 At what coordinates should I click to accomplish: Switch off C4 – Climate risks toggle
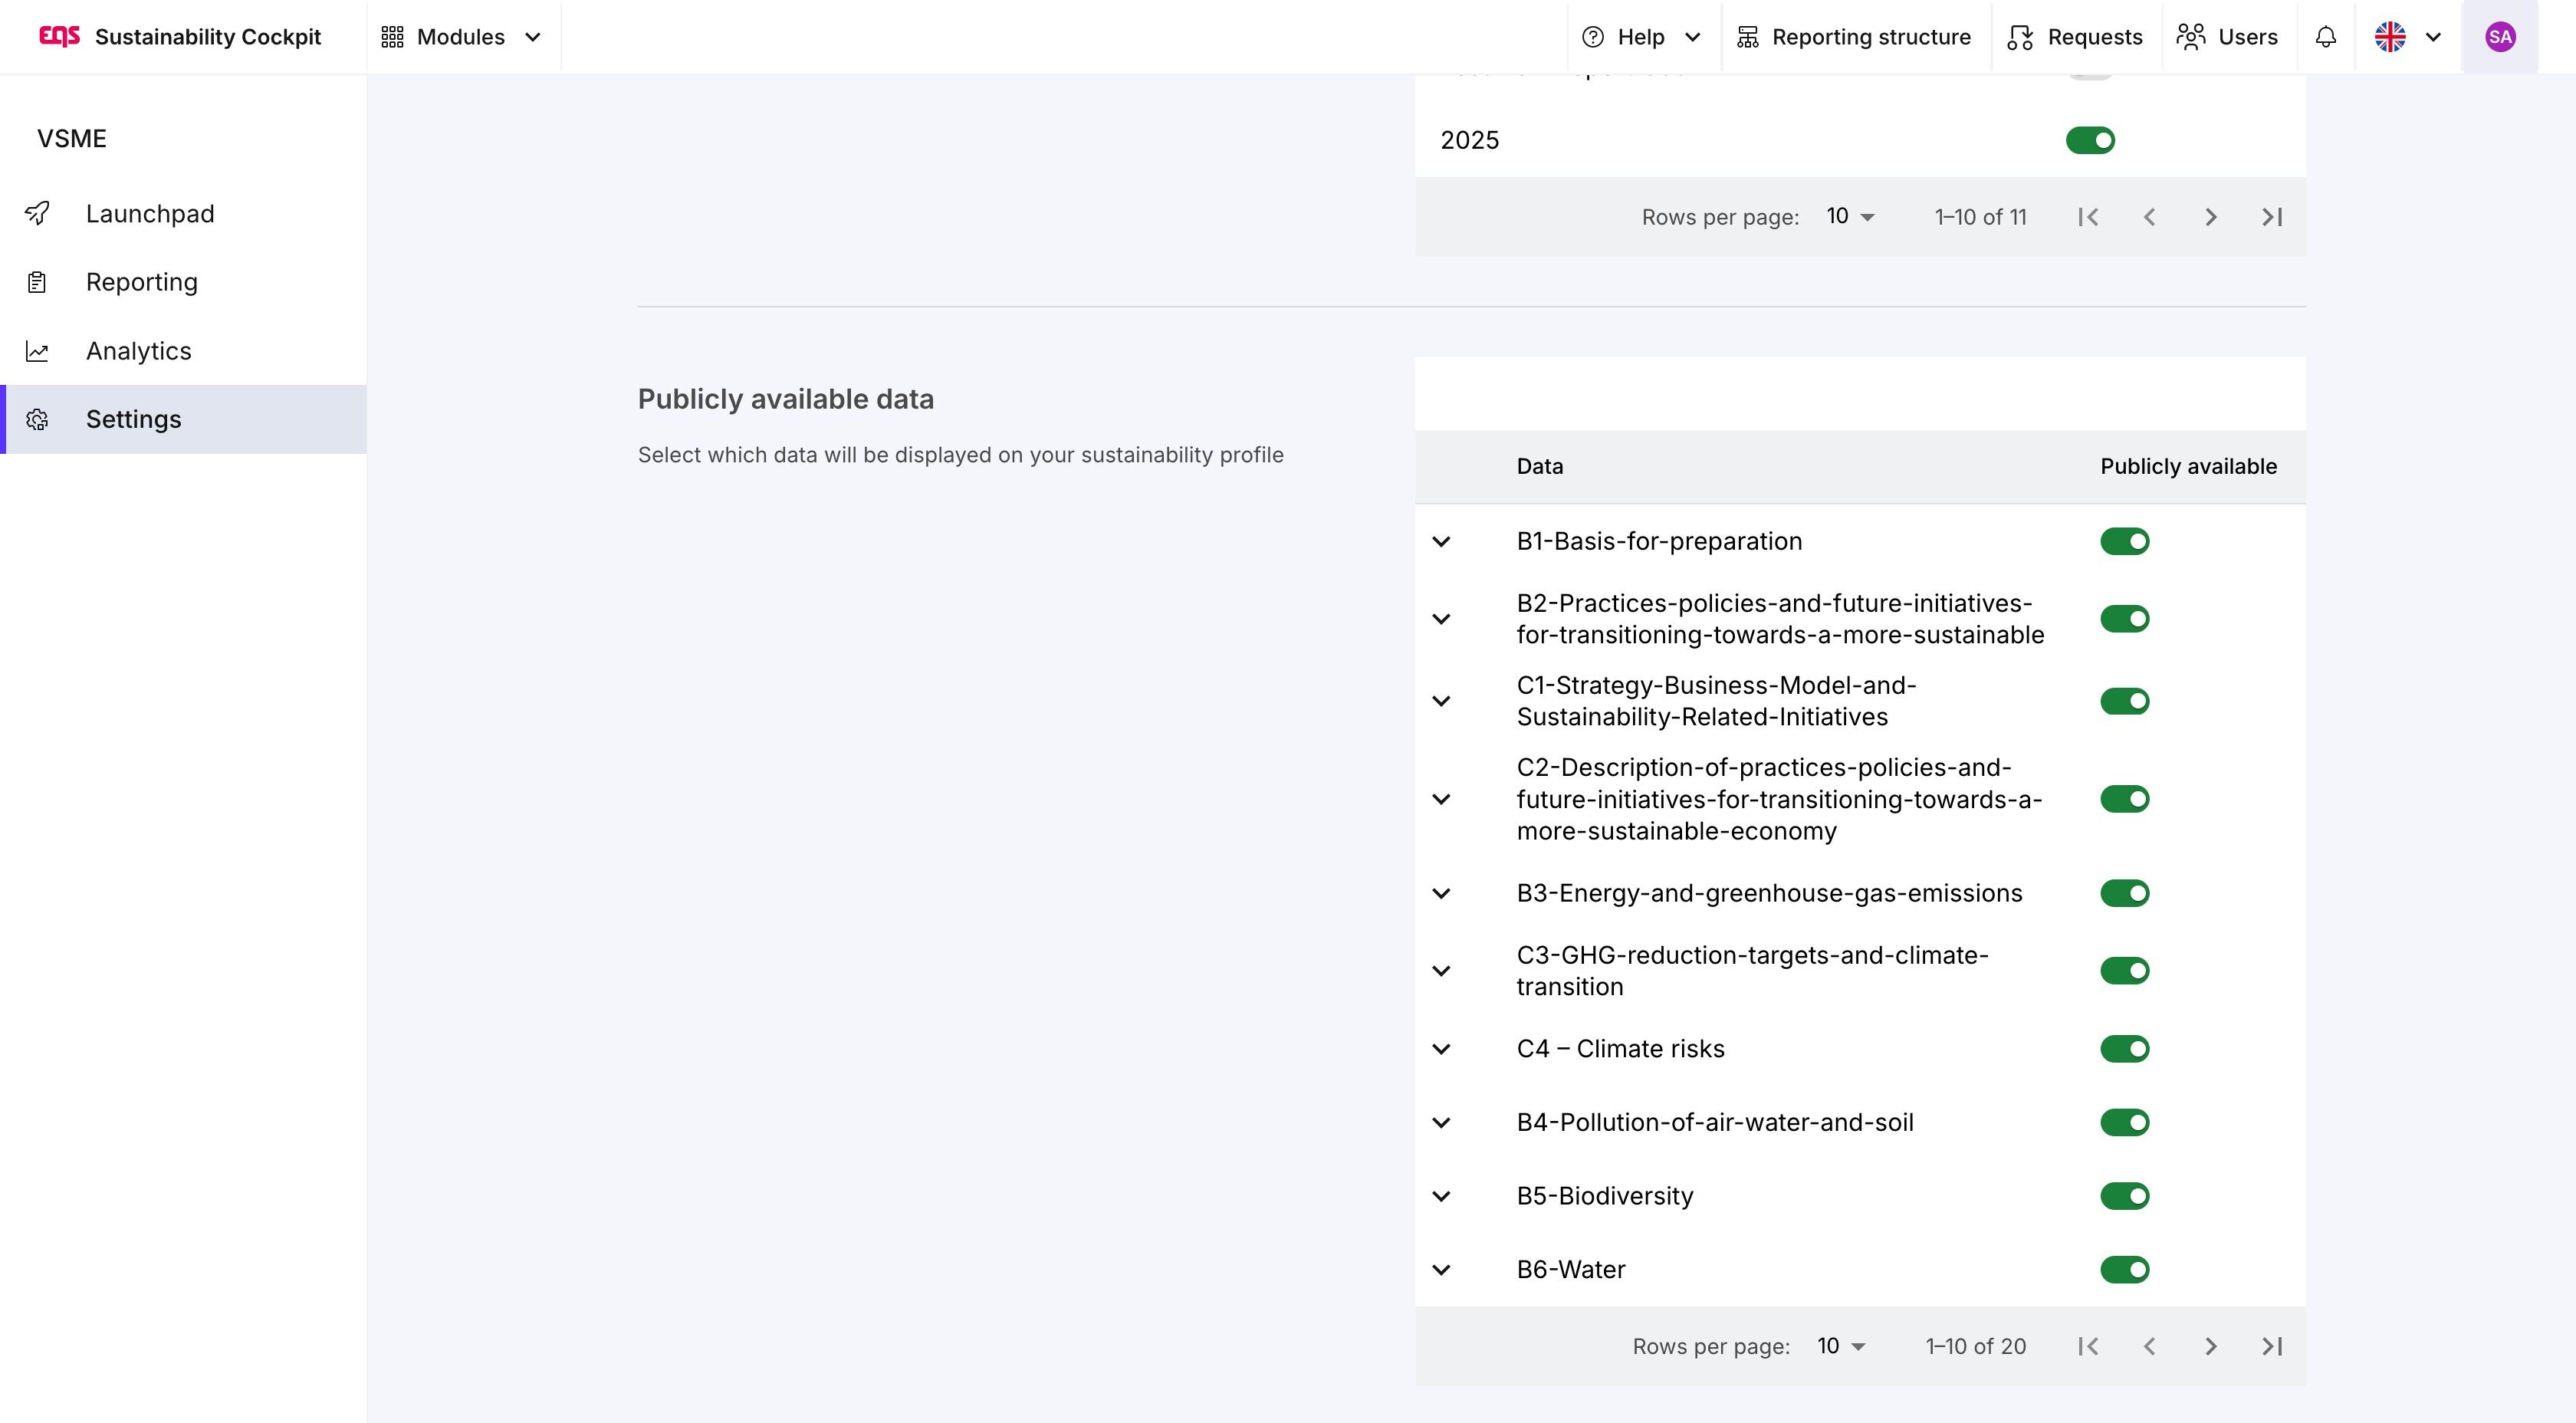pyautogui.click(x=2124, y=1049)
